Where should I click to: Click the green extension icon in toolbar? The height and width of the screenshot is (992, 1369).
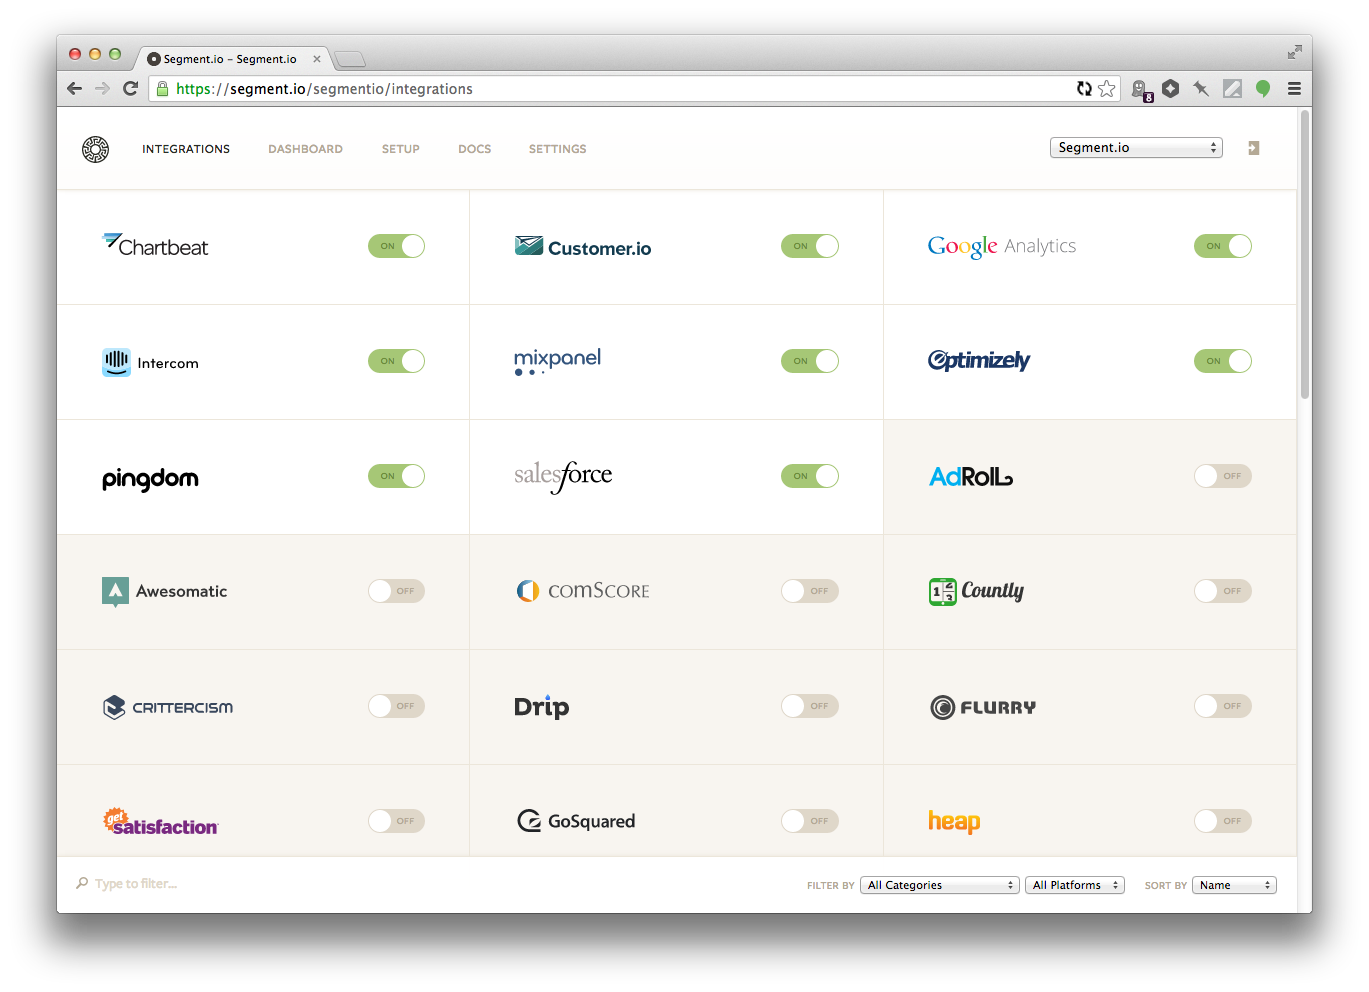click(x=1263, y=88)
